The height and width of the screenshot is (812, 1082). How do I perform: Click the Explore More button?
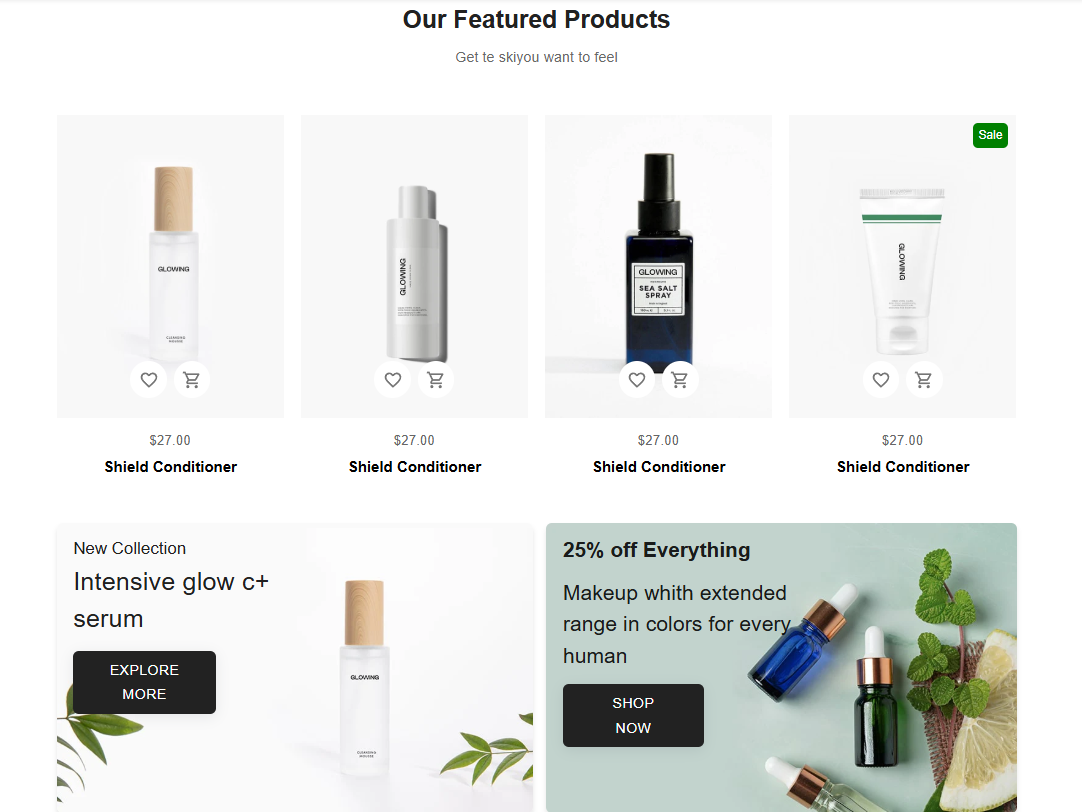pyautogui.click(x=144, y=682)
